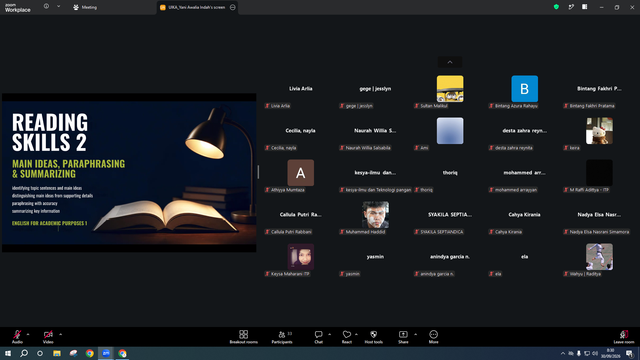The height and width of the screenshot is (360, 640).
Task: Open taskbar clock and date
Action: click(x=610, y=353)
